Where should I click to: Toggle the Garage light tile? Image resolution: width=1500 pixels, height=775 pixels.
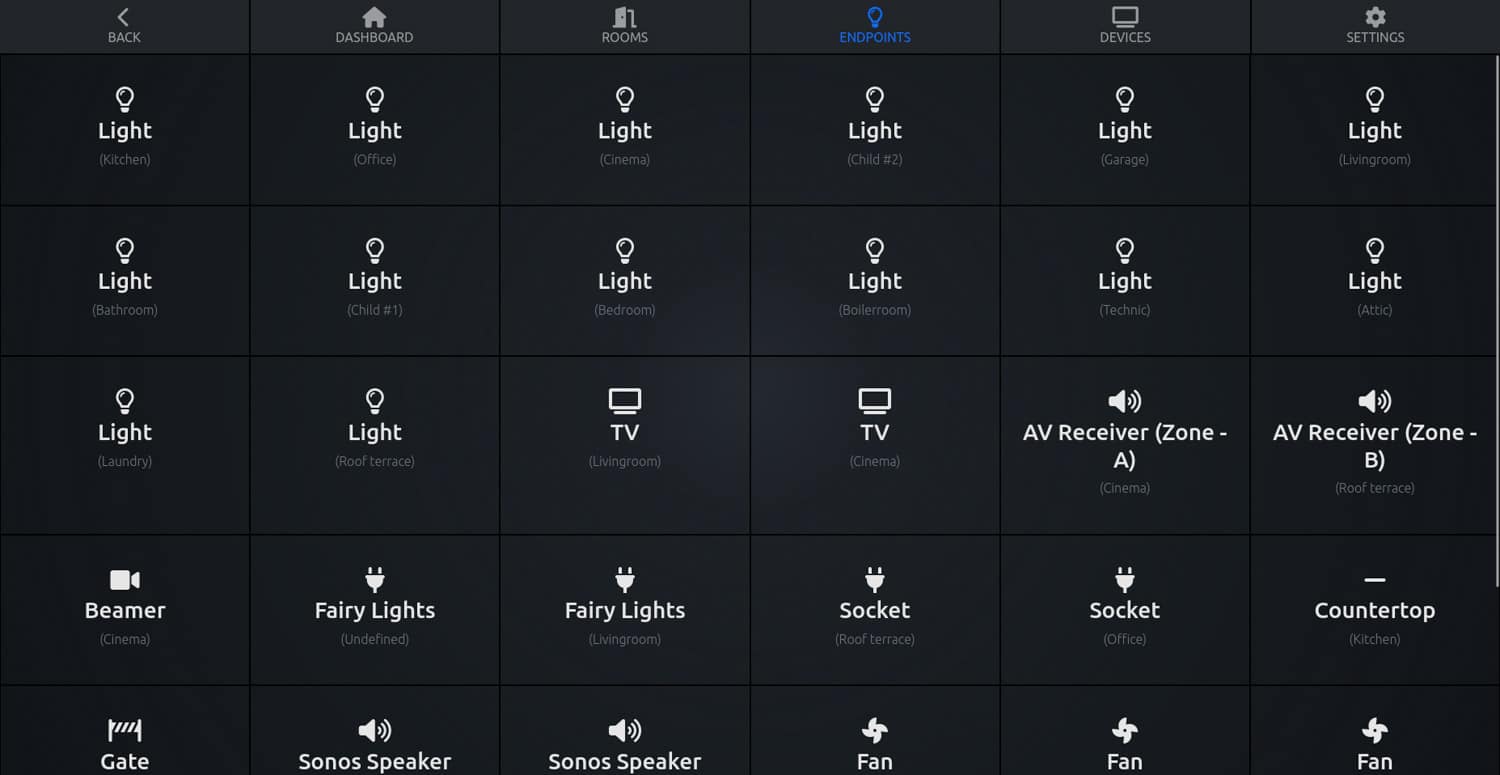pyautogui.click(x=1125, y=130)
